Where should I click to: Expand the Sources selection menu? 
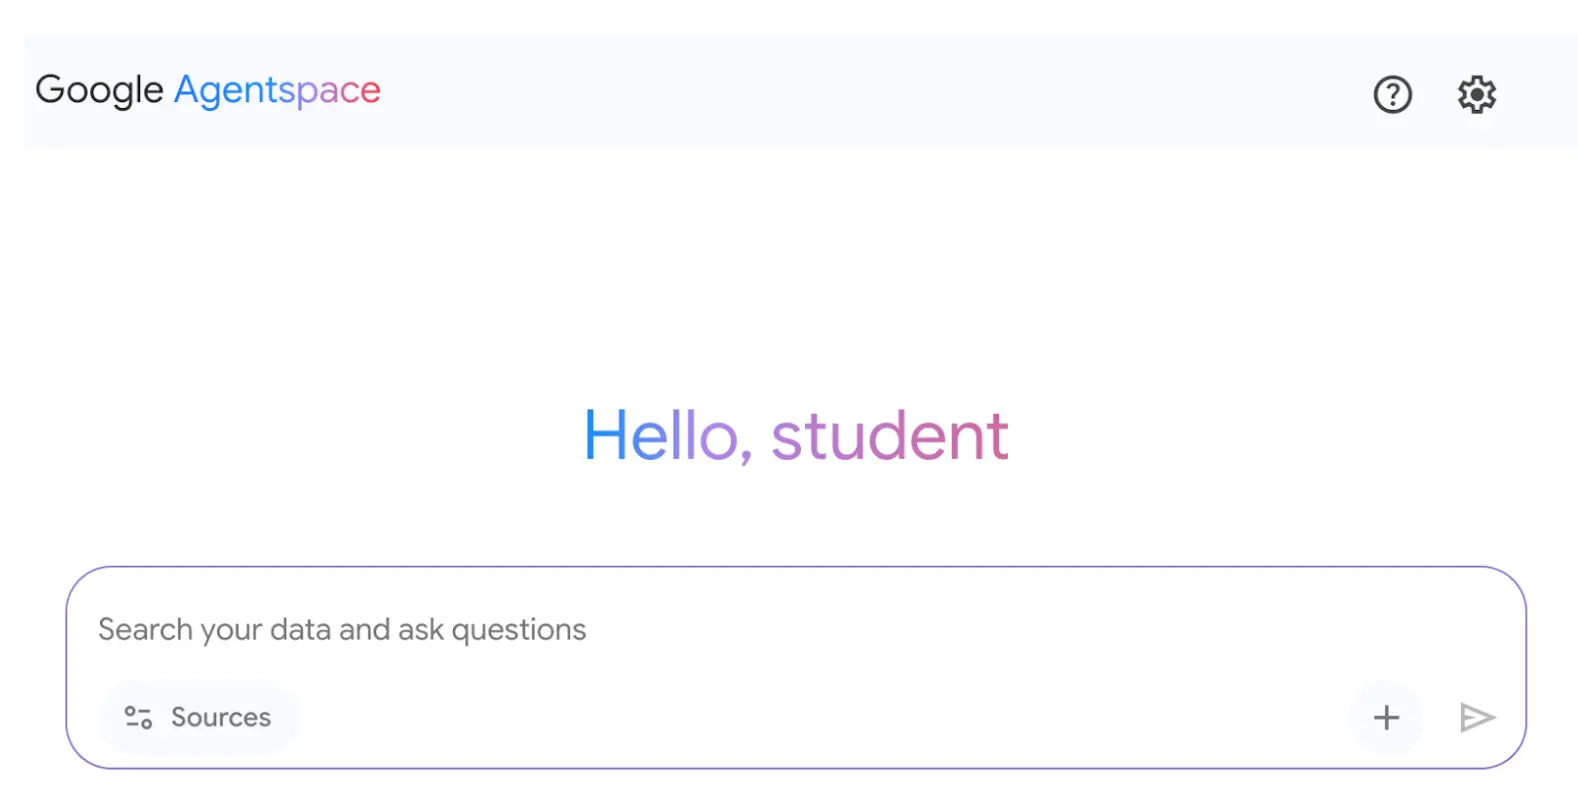(x=199, y=717)
